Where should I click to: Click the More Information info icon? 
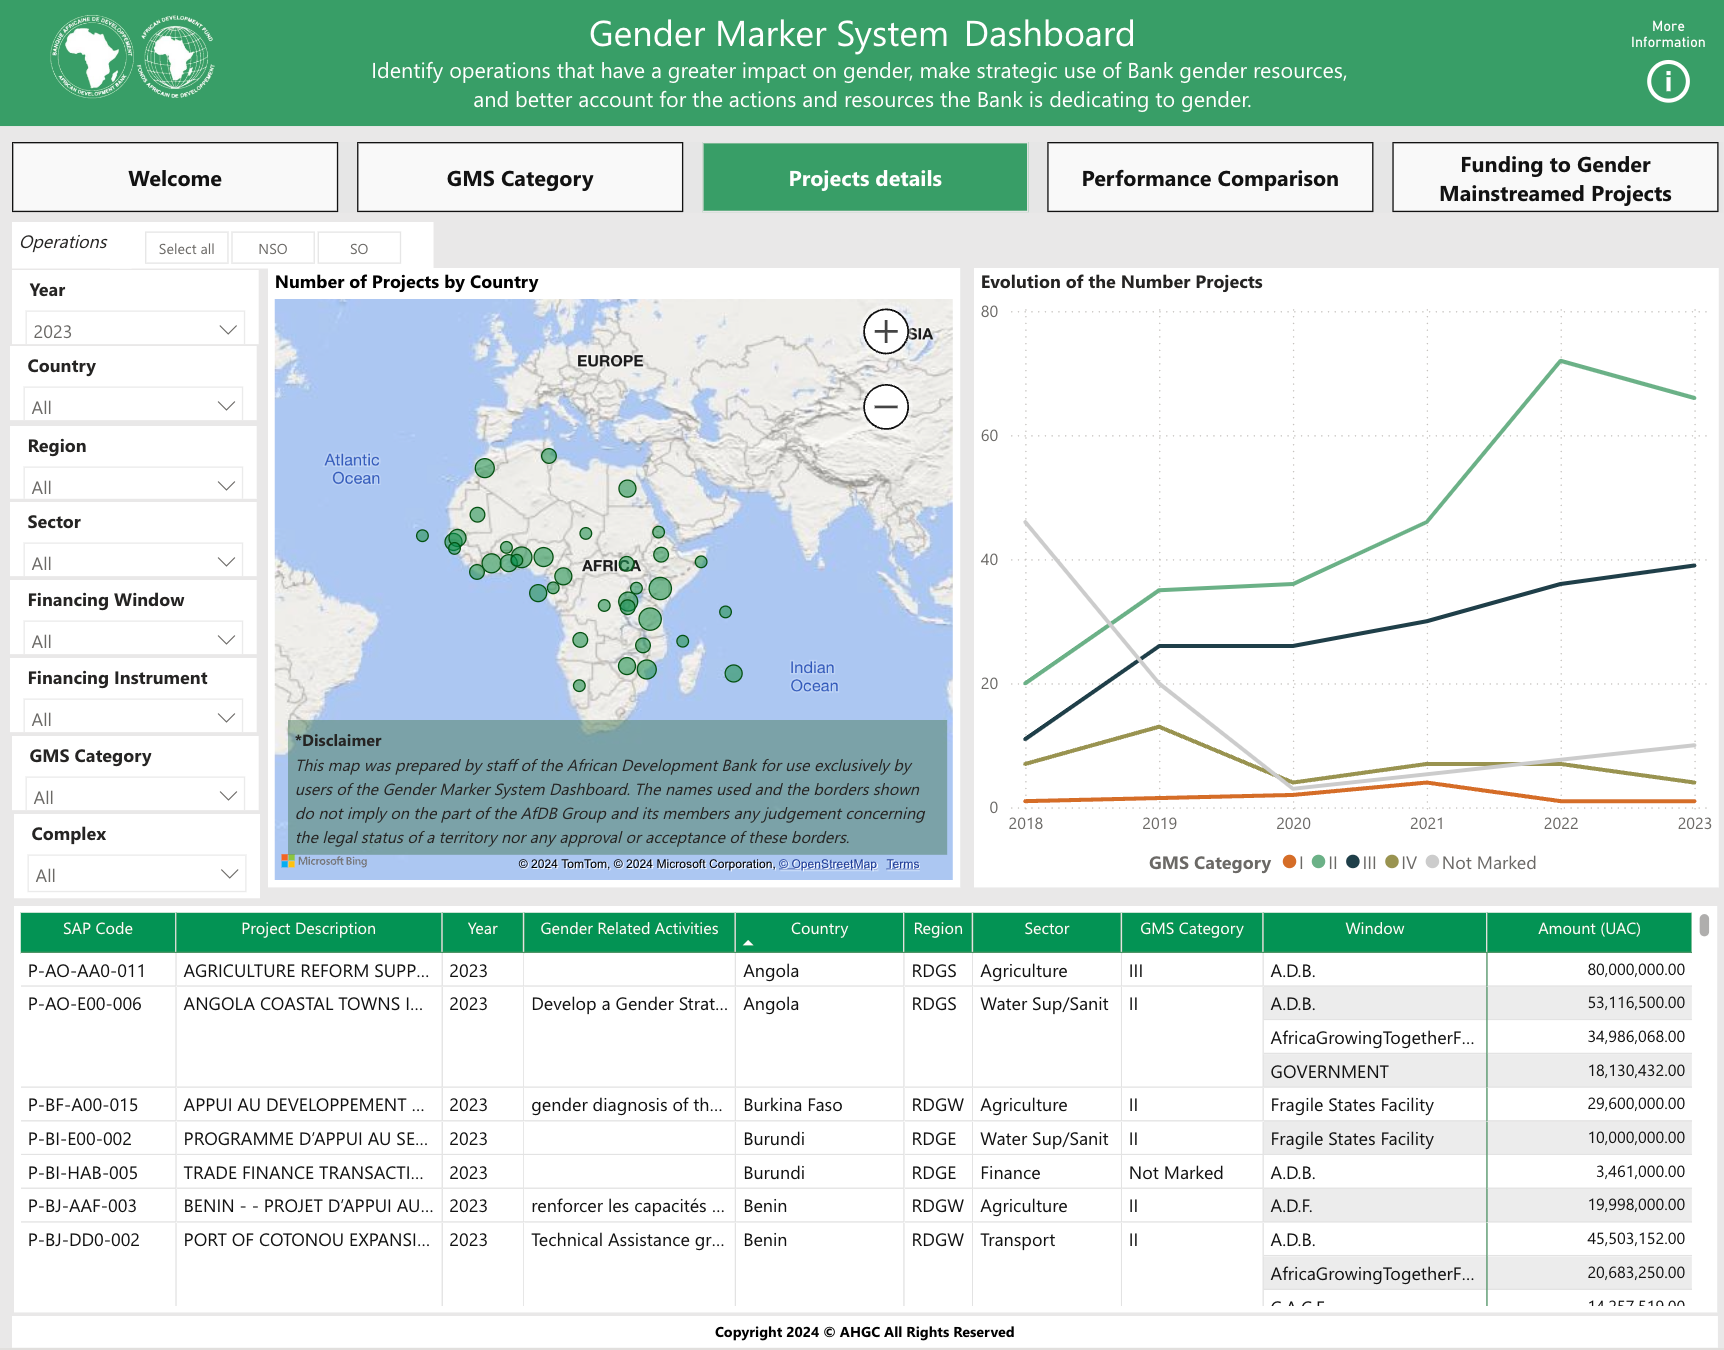(1667, 82)
